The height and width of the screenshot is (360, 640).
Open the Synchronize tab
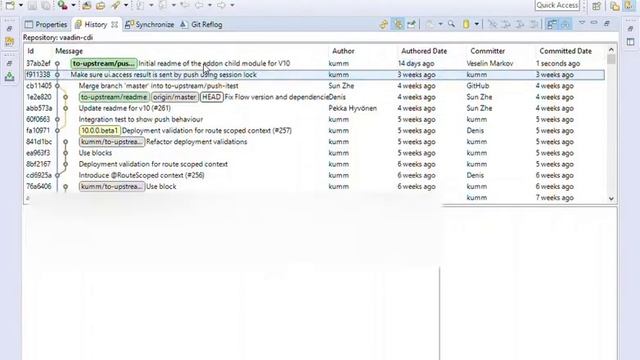click(x=149, y=24)
